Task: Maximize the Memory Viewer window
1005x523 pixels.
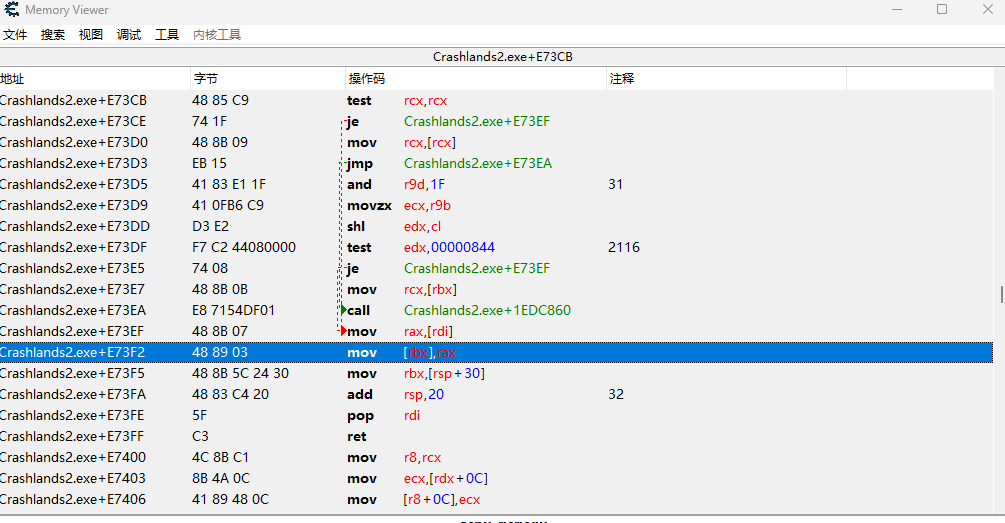Action: pyautogui.click(x=942, y=10)
